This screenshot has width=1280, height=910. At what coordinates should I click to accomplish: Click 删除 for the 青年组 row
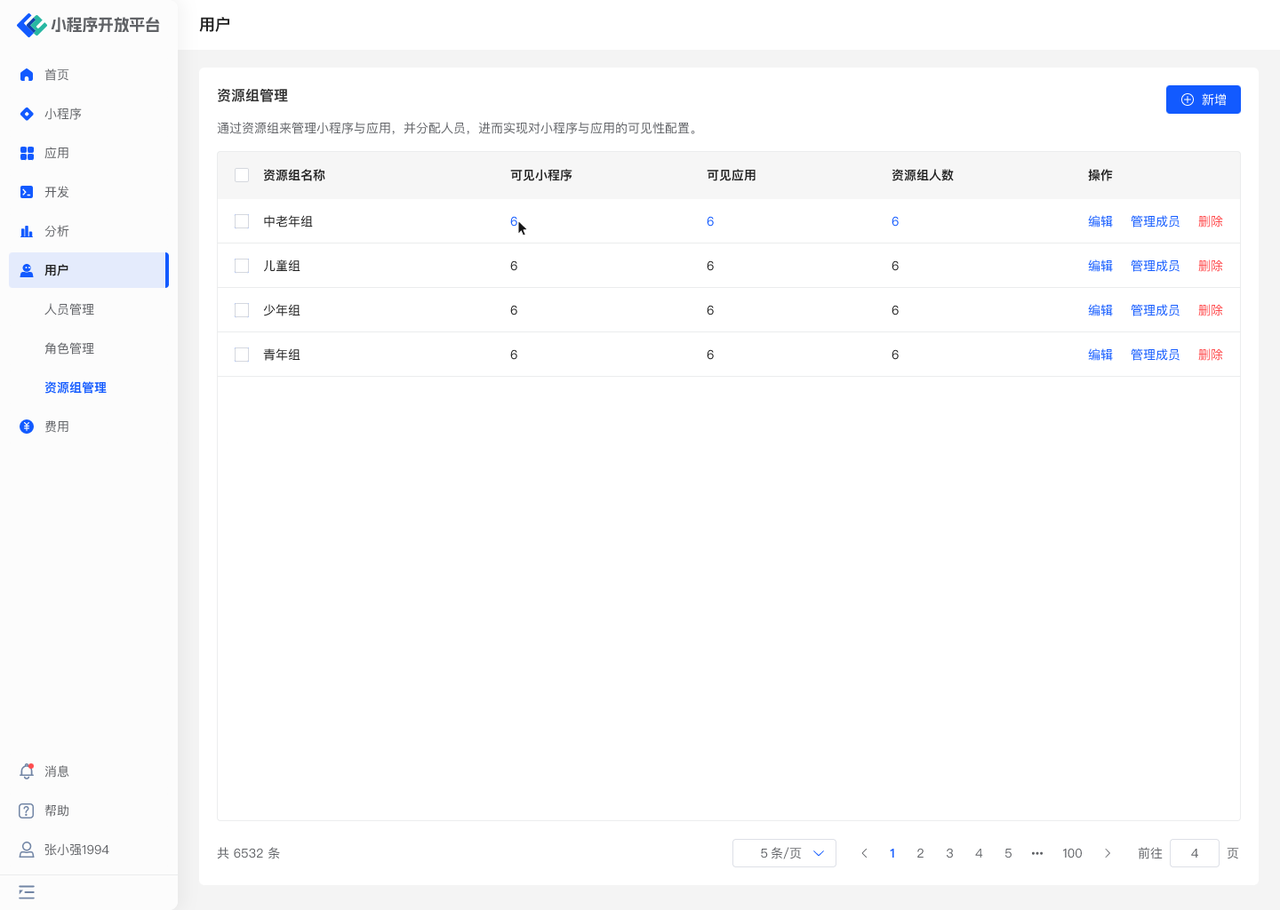[1210, 355]
